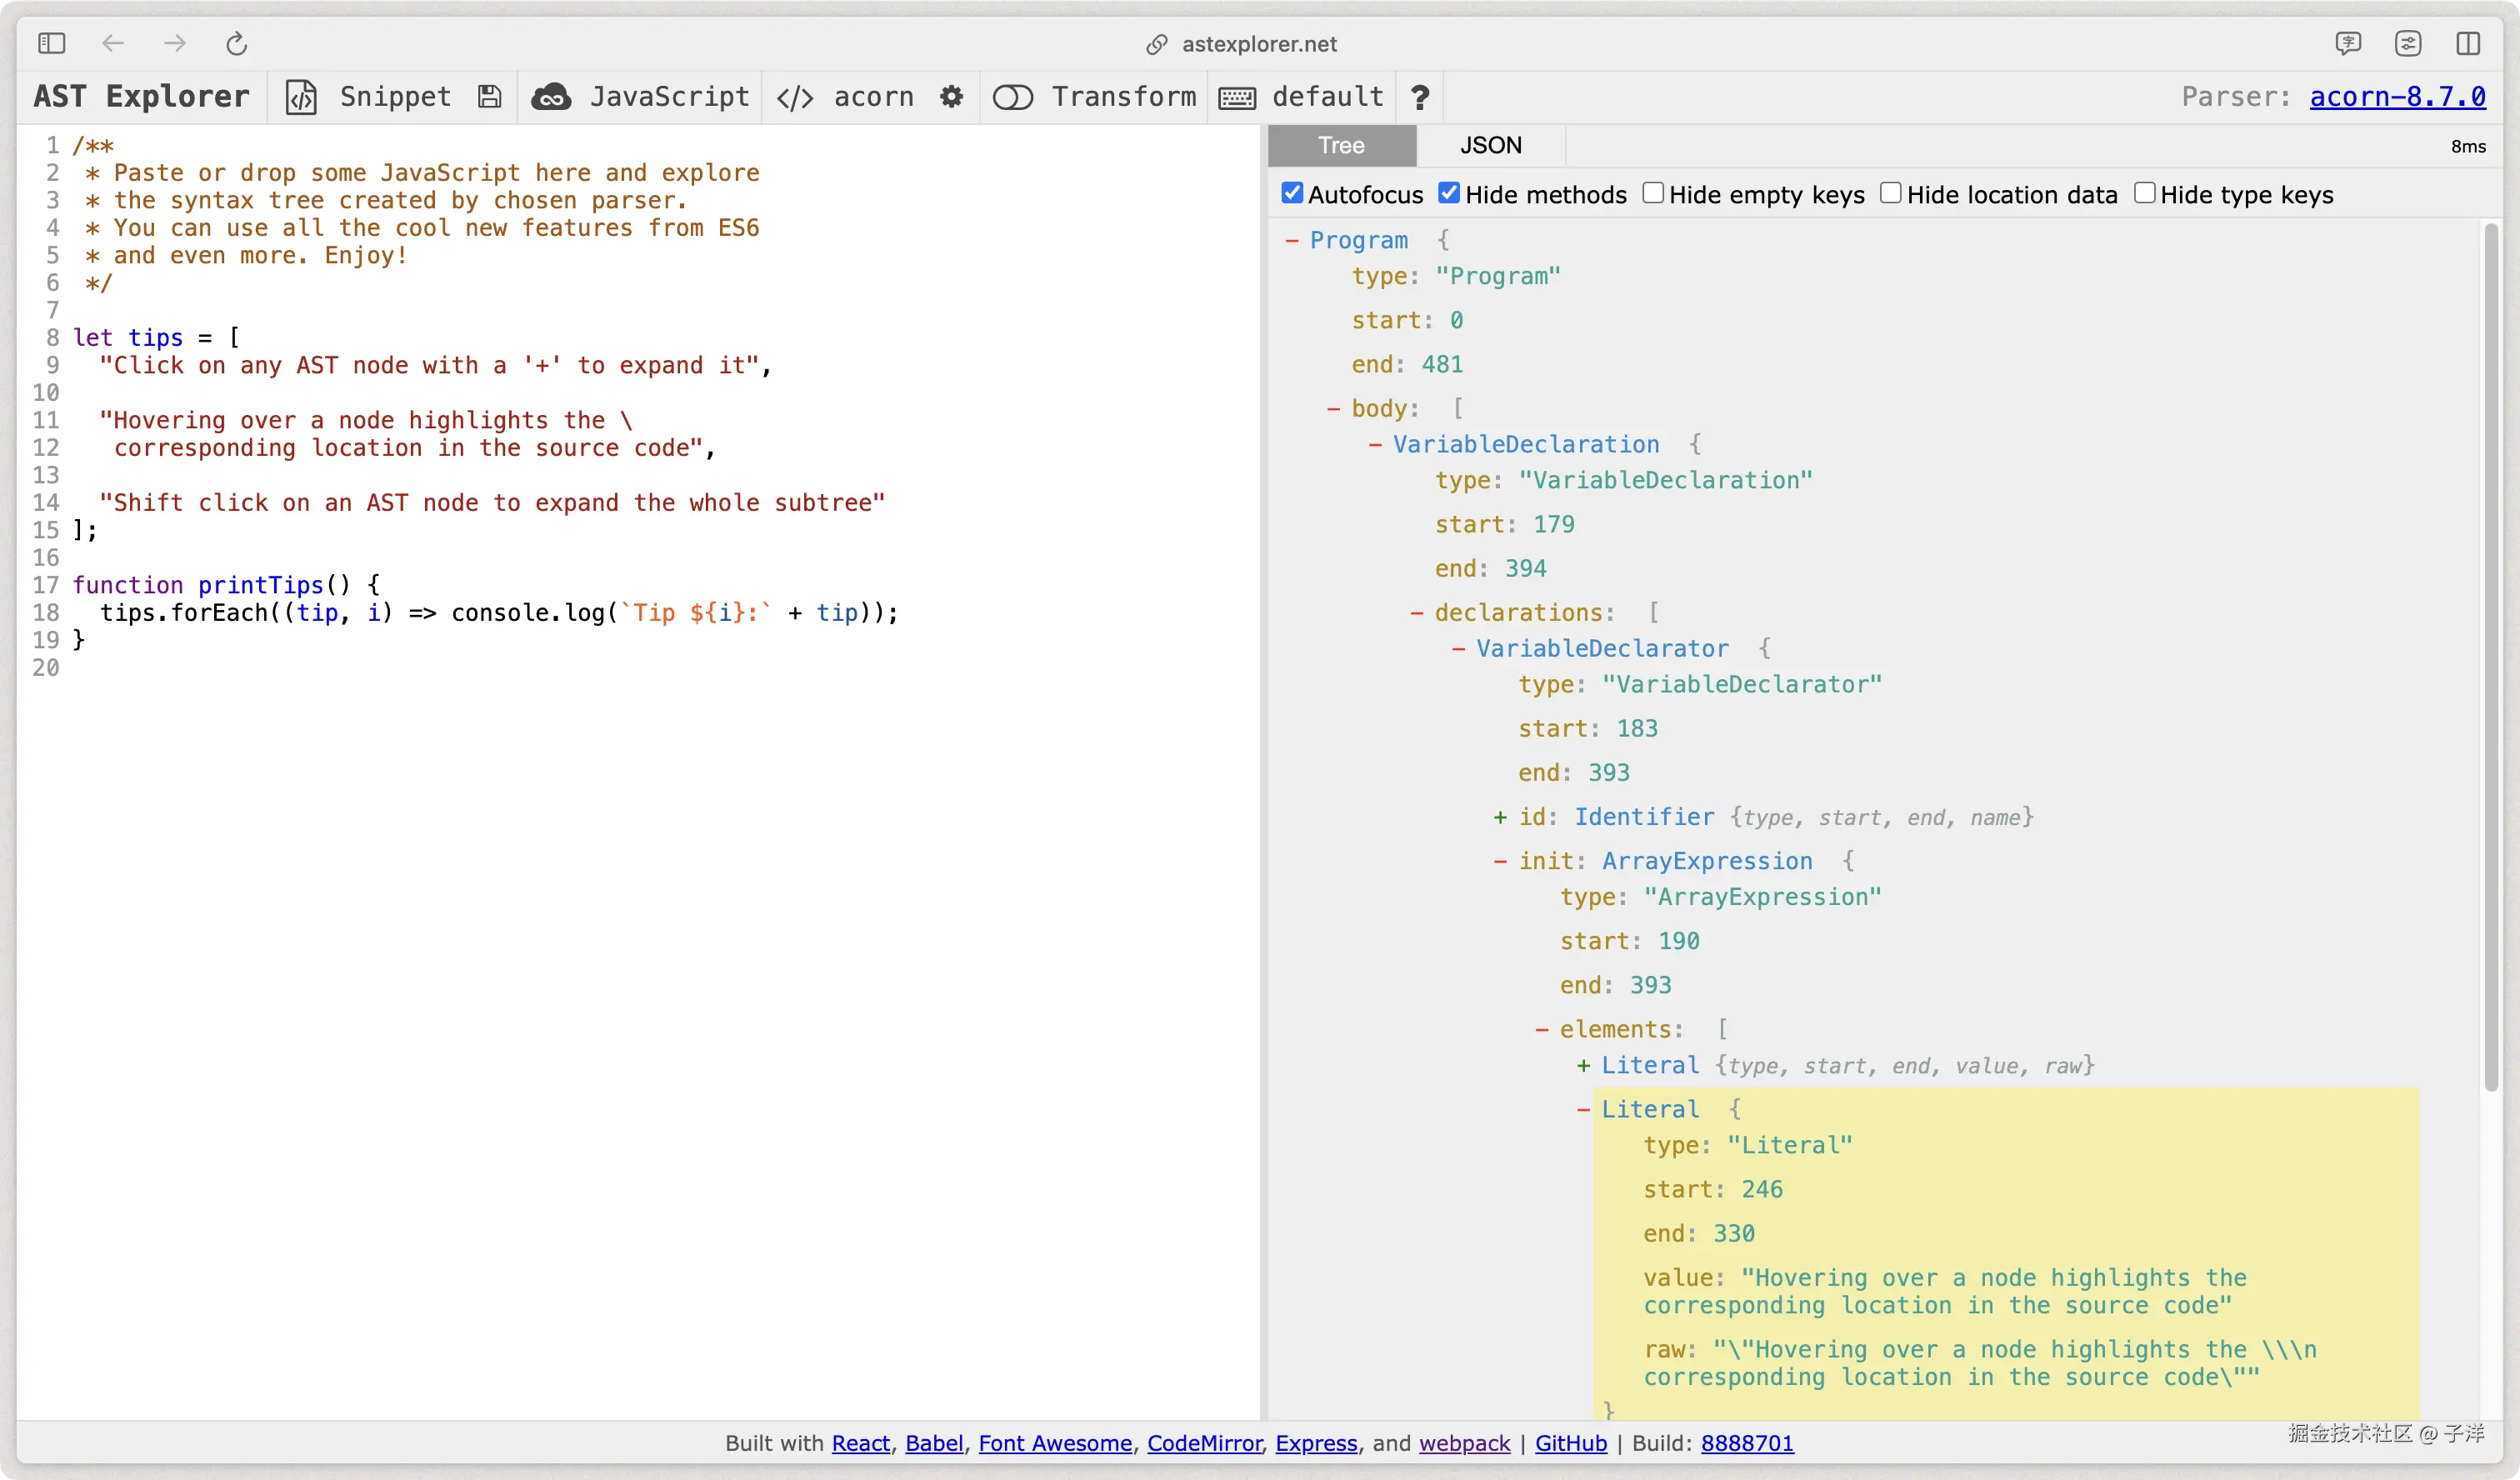This screenshot has height=1480, width=2520.
Task: Toggle the browser sidebar panel icon
Action: (51, 44)
